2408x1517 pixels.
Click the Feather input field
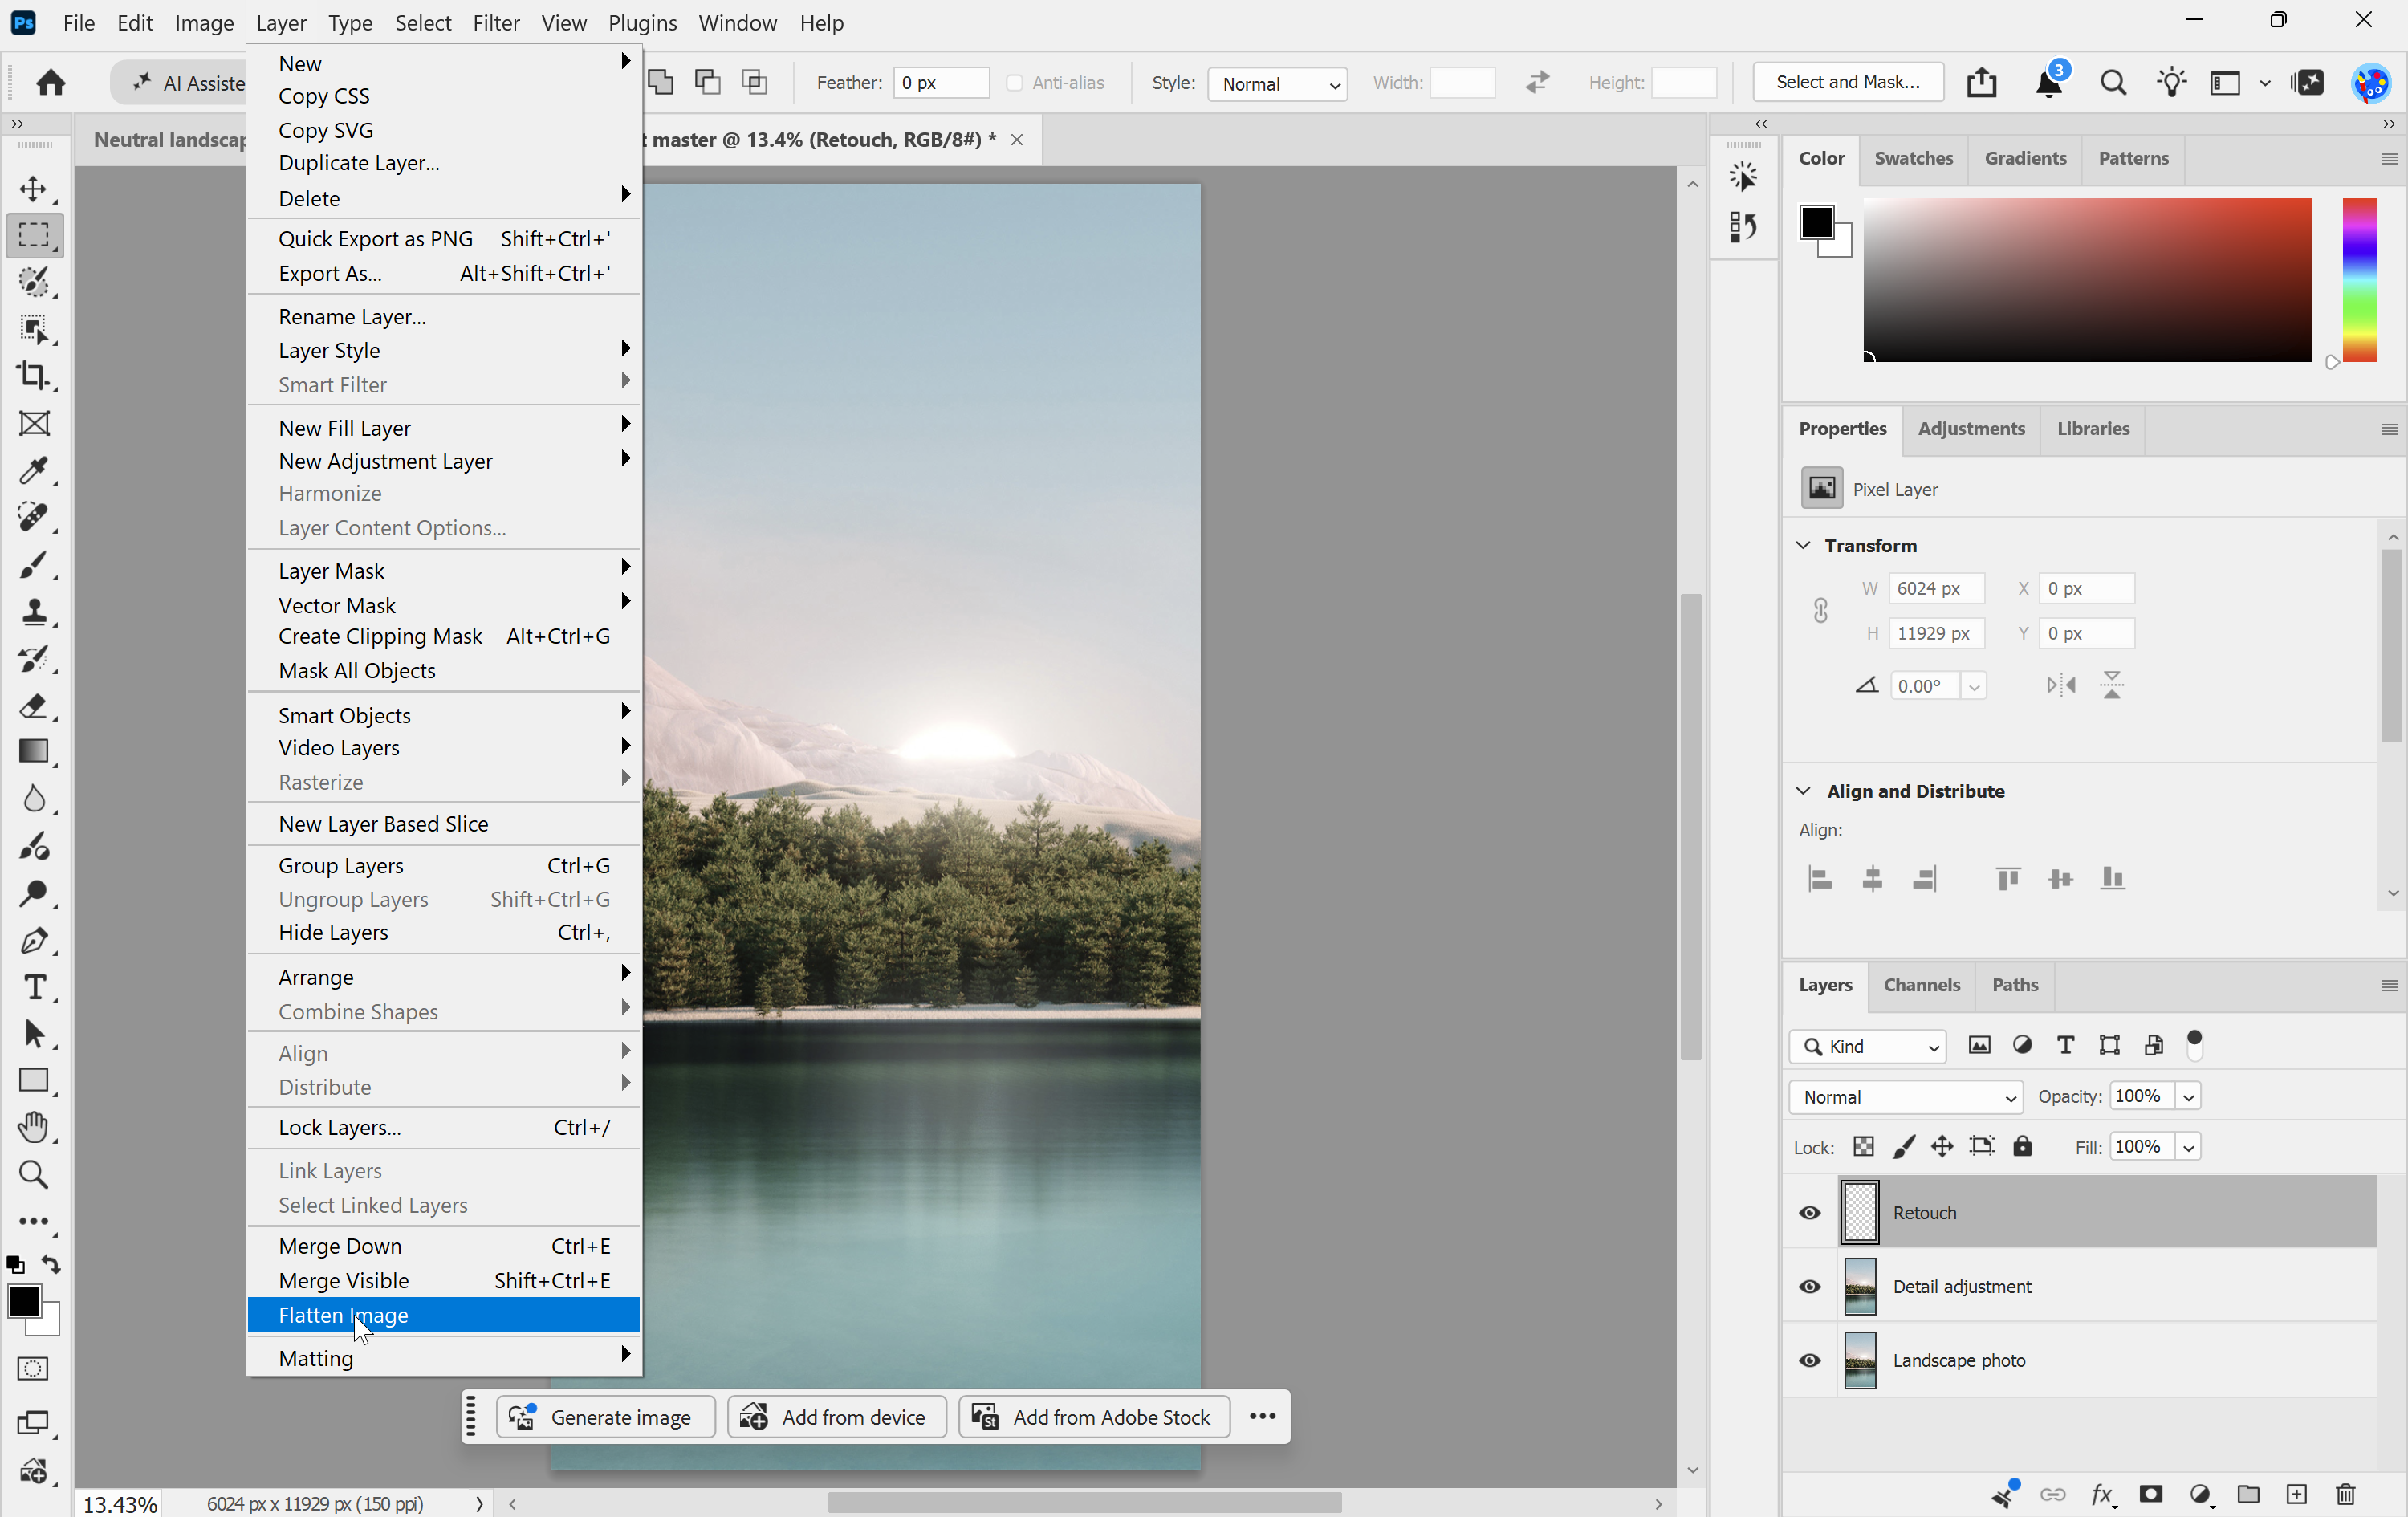941,83
